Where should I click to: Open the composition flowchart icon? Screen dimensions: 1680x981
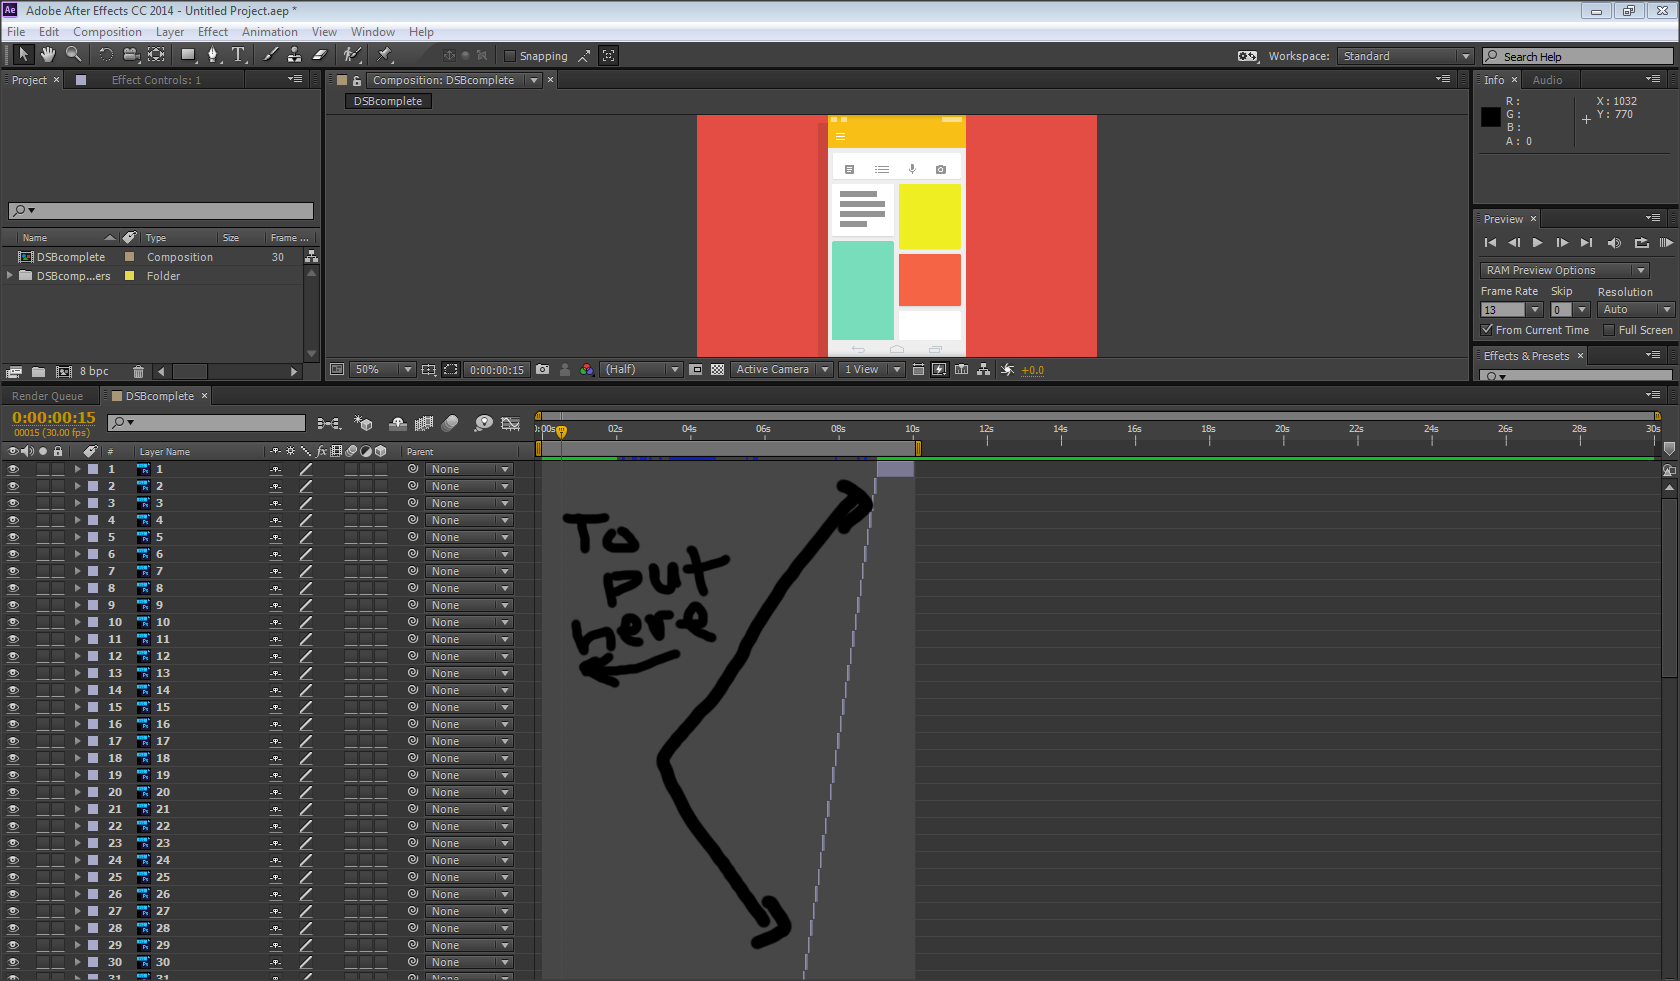point(984,370)
